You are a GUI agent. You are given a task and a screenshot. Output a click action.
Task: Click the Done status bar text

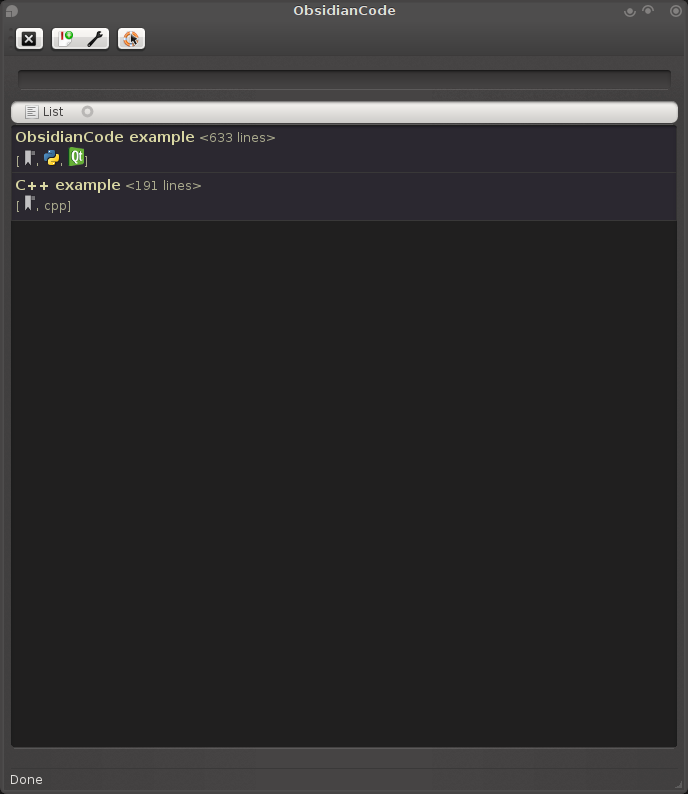tap(26, 779)
